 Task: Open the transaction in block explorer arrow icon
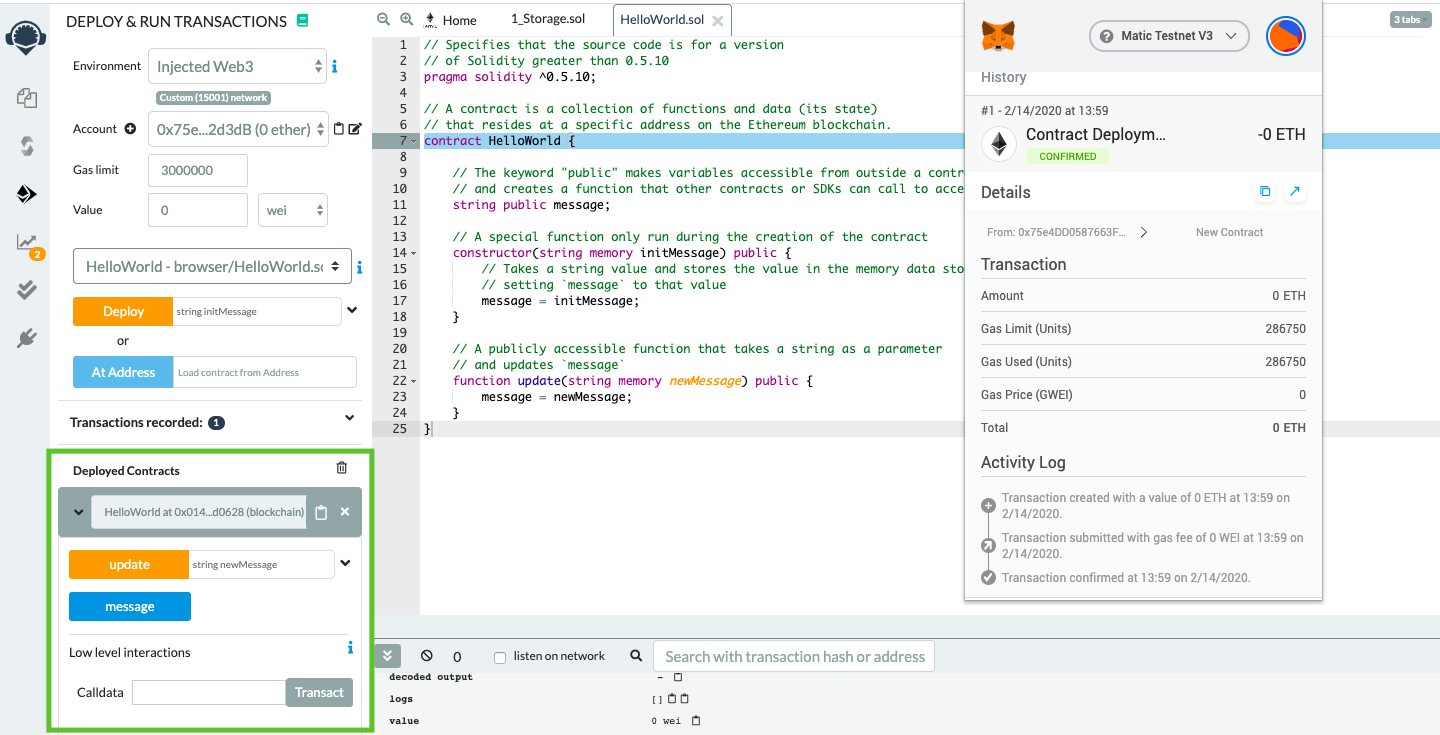[x=1295, y=191]
